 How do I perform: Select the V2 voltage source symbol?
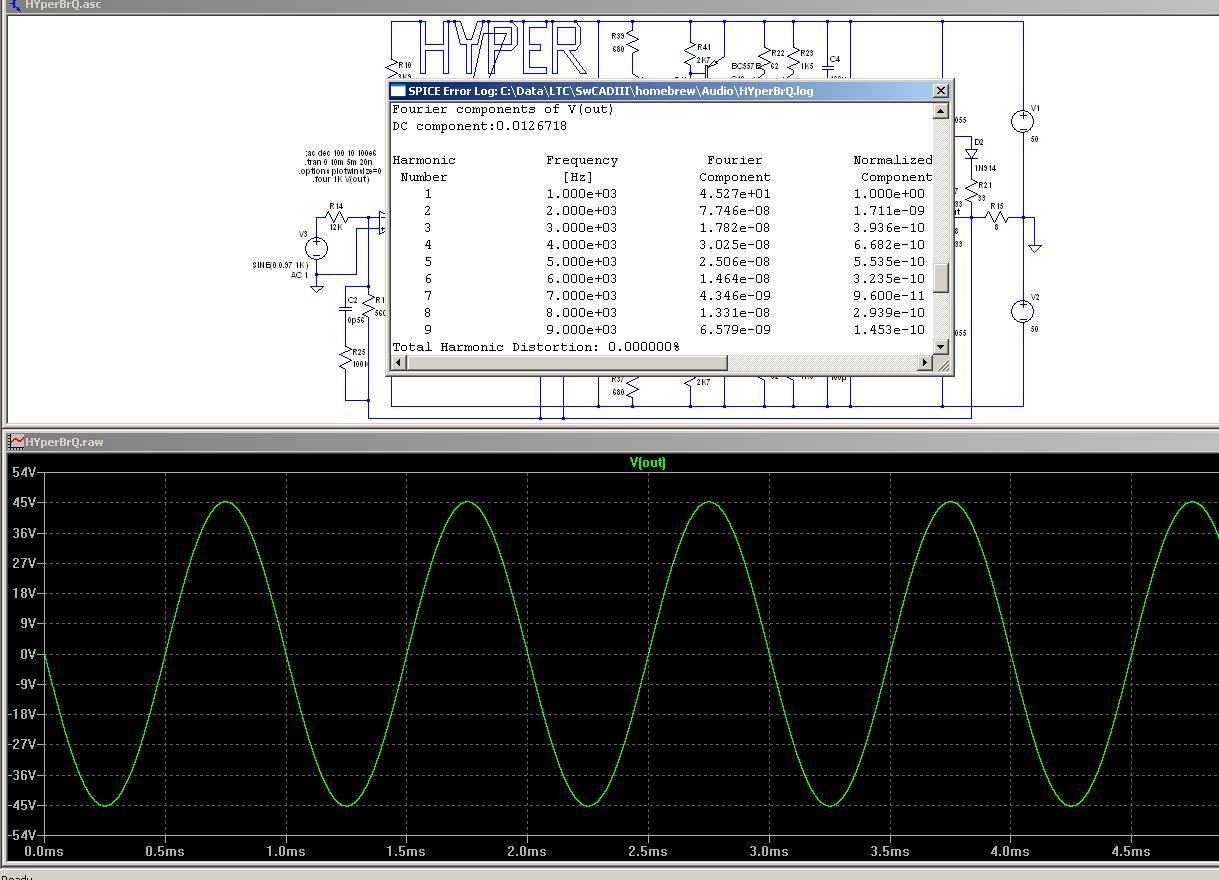coord(1022,311)
